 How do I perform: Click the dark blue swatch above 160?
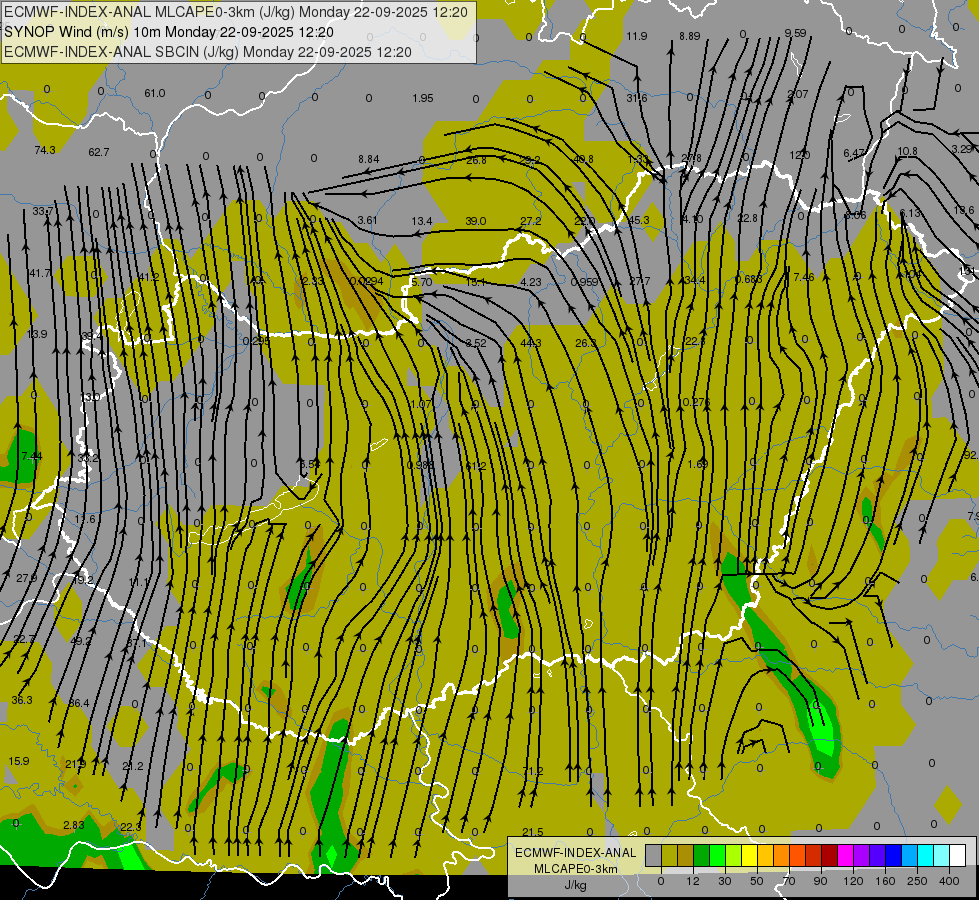tap(893, 855)
